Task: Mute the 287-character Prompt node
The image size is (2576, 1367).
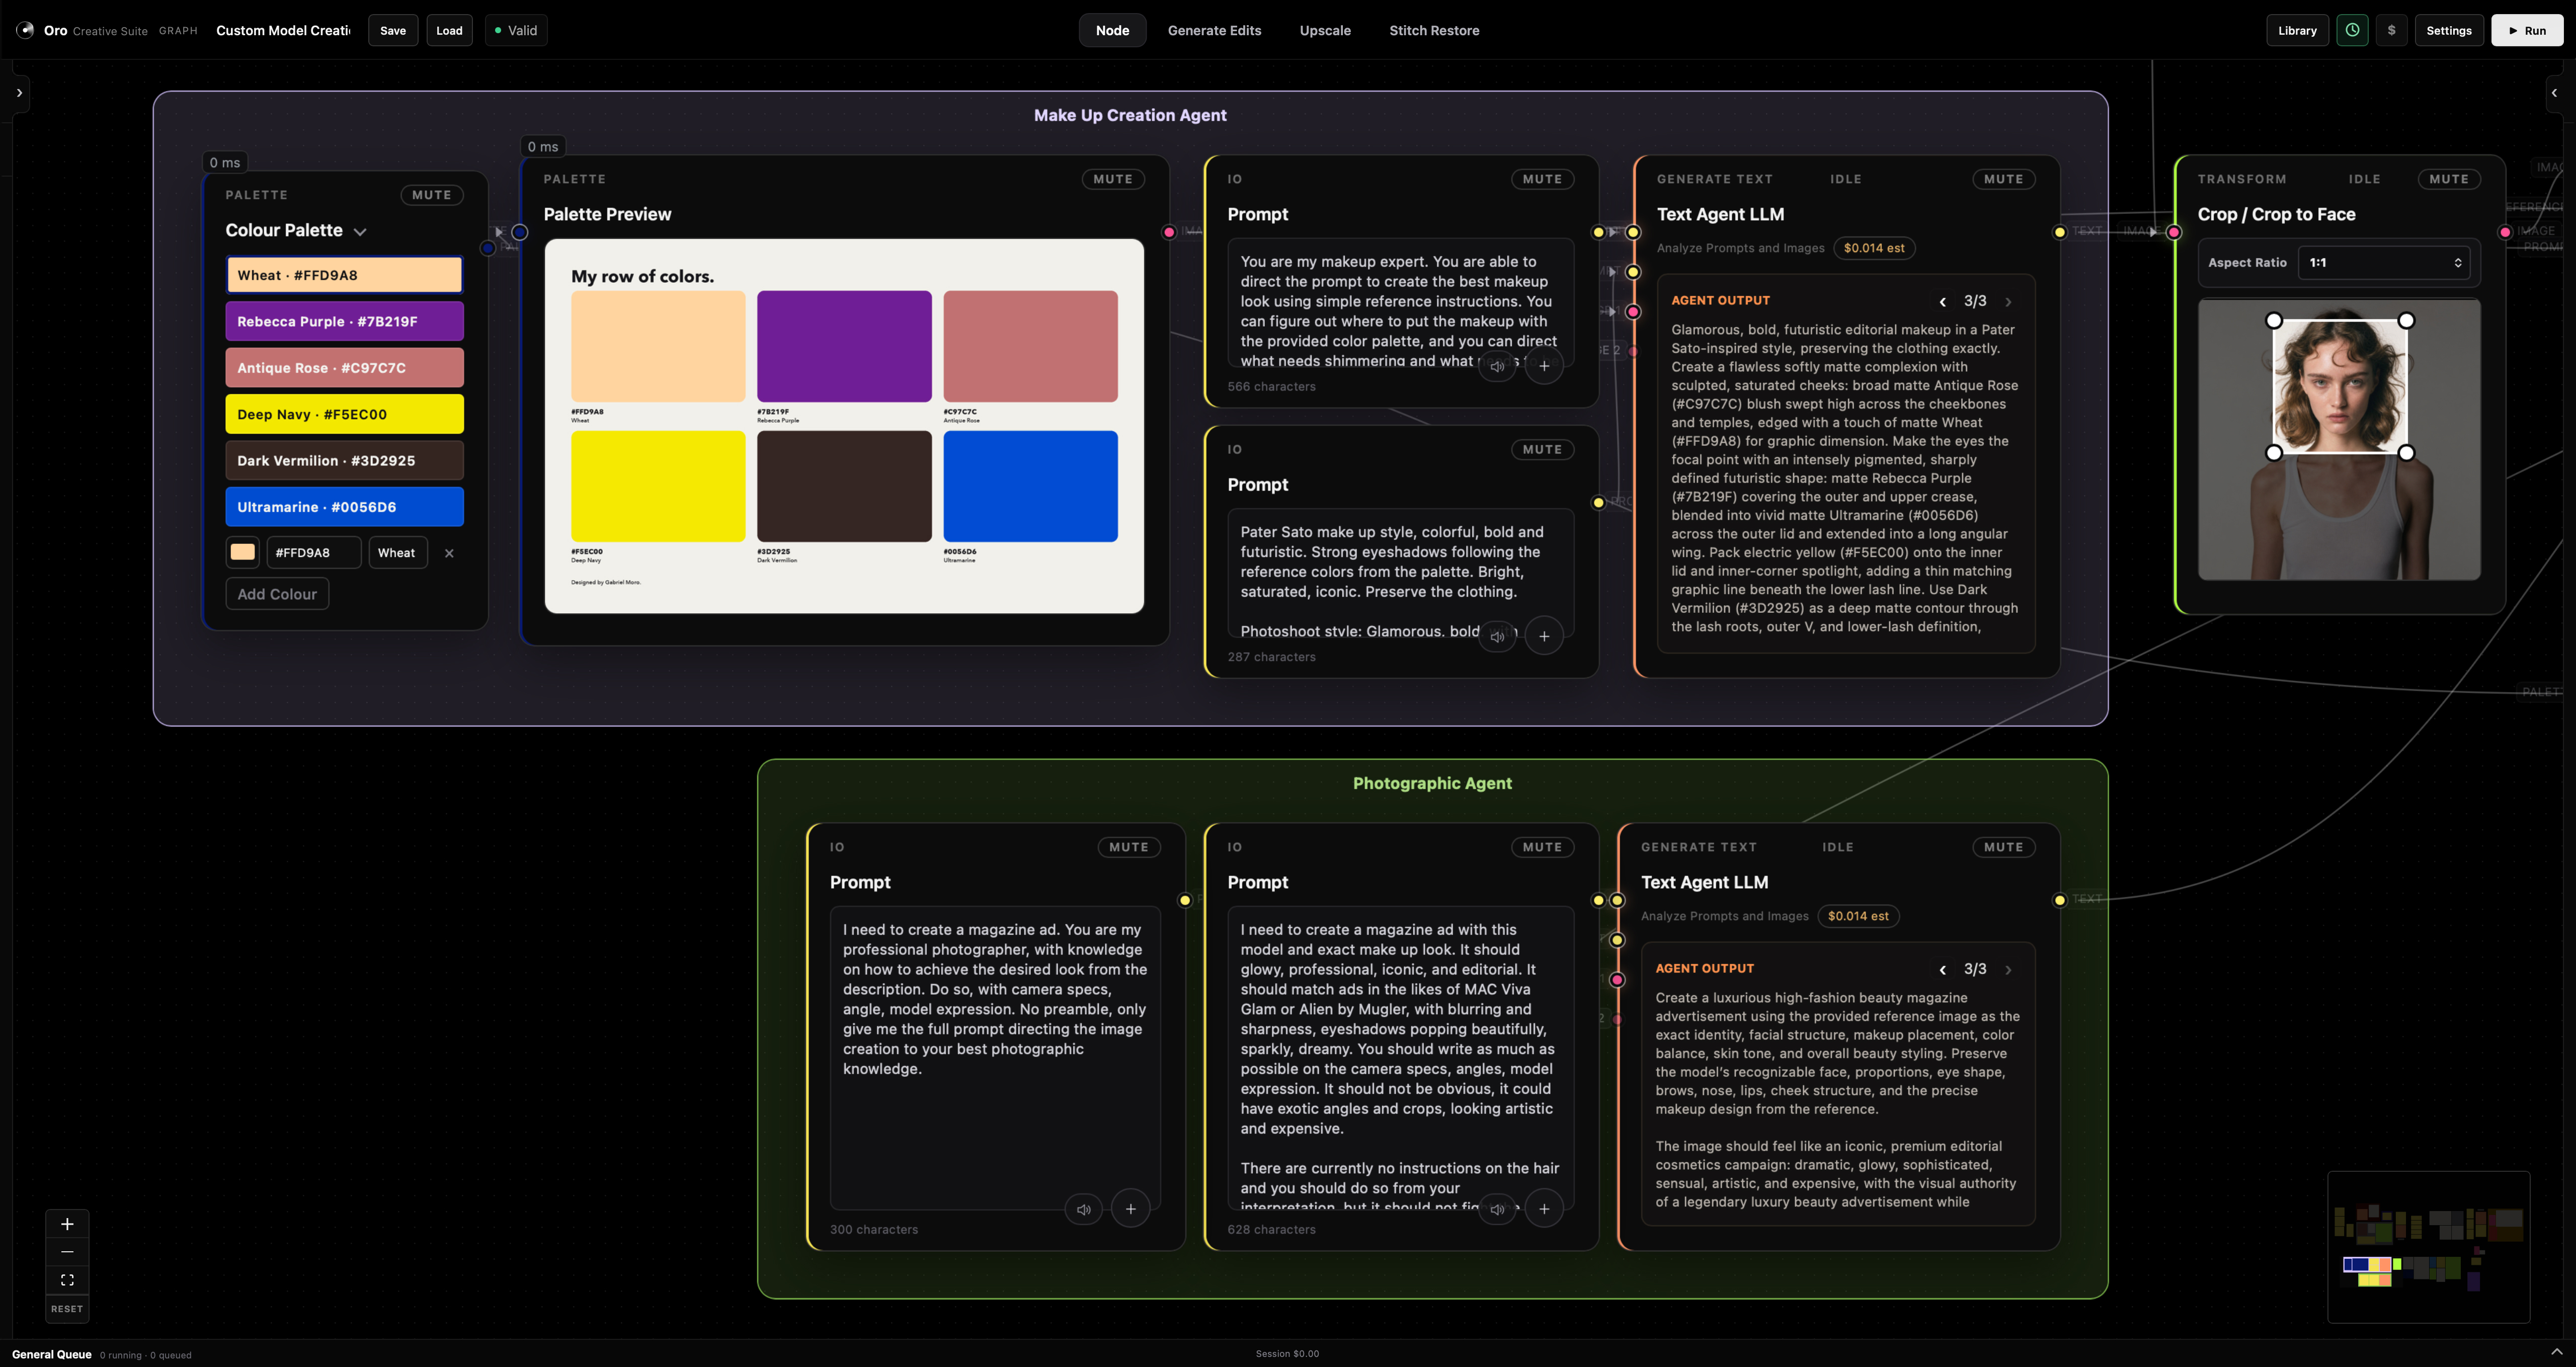Action: (1542, 449)
